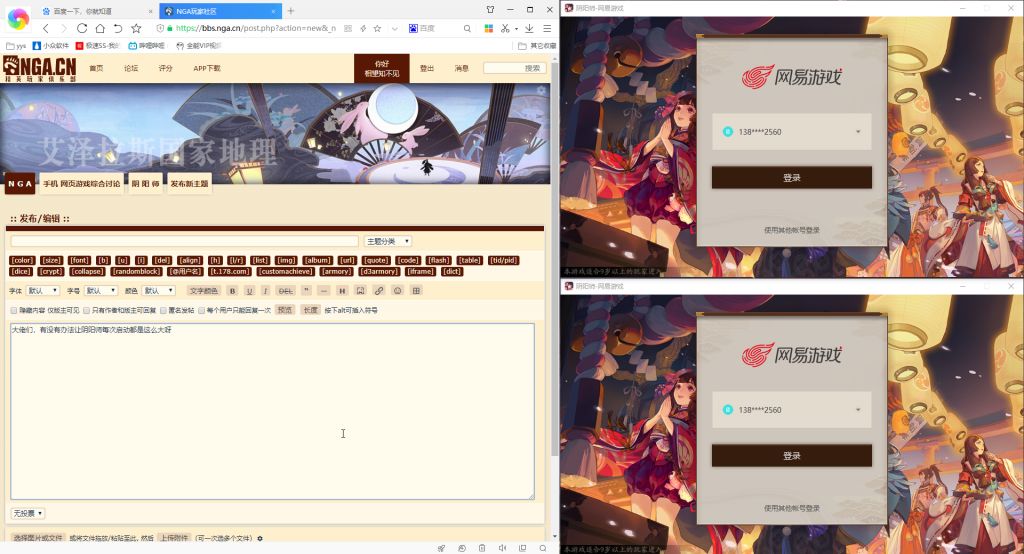Open the 论坛 menu item
Image resolution: width=1024 pixels, height=554 pixels.
pyautogui.click(x=131, y=68)
